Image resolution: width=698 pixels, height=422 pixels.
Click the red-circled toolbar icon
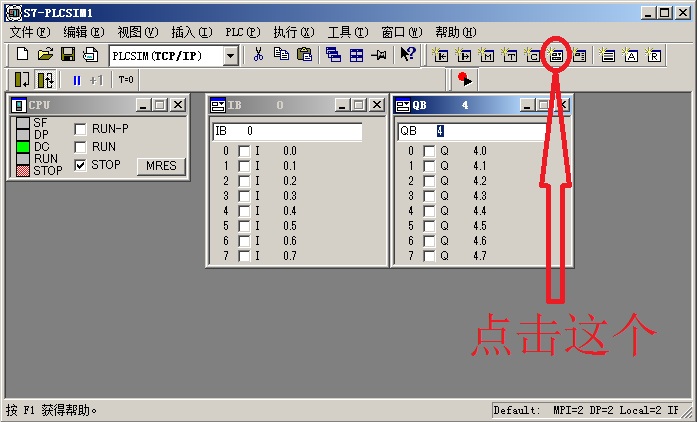[556, 56]
